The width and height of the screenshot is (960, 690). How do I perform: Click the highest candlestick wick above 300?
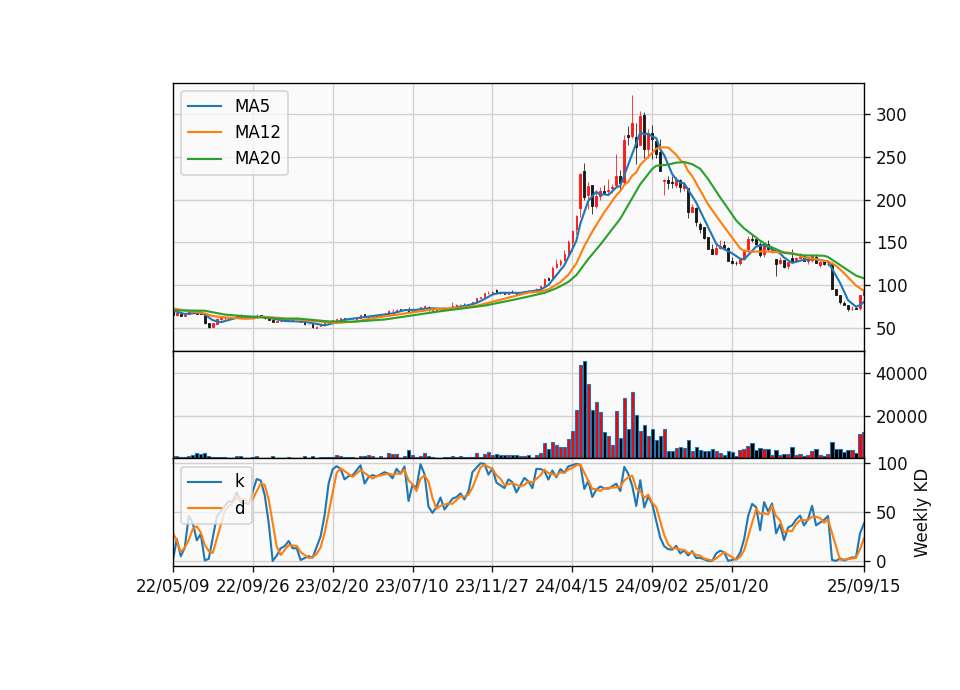632,110
